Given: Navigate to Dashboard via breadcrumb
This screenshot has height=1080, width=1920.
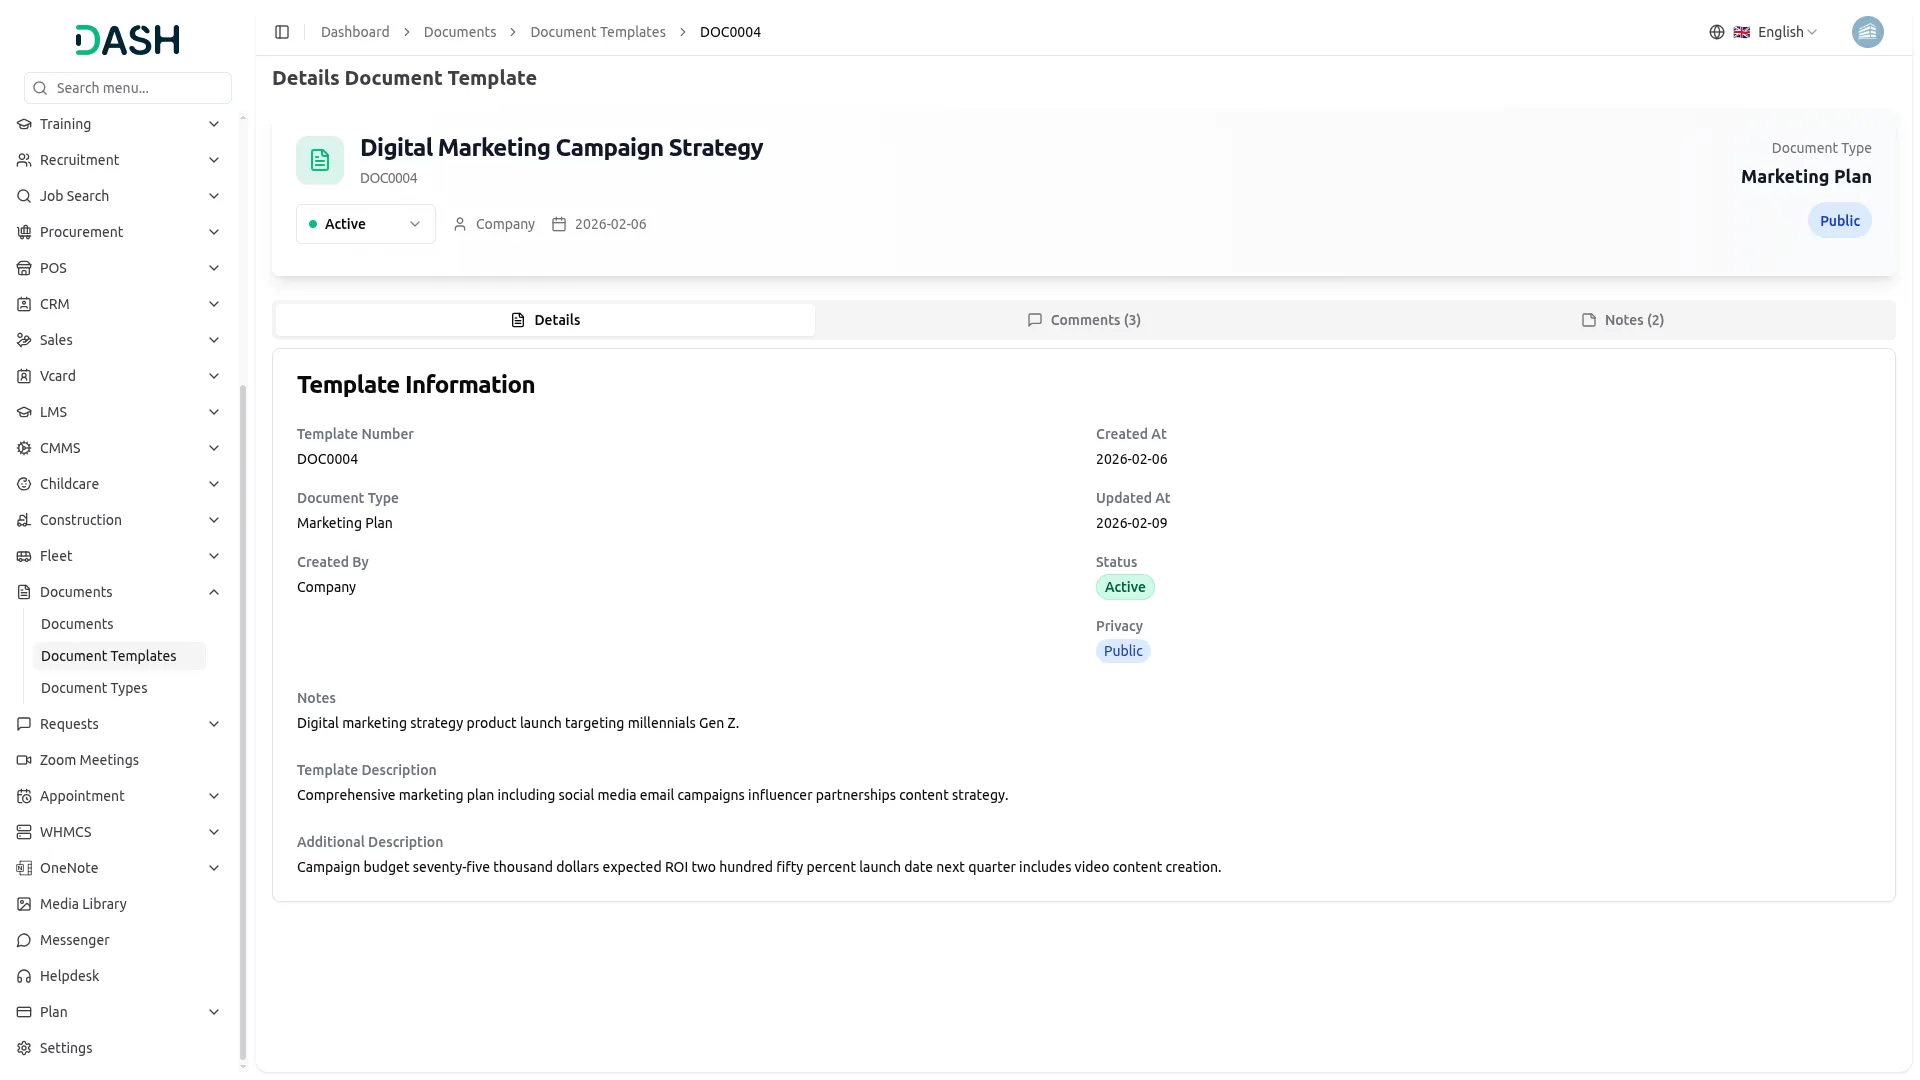Looking at the screenshot, I should (355, 31).
